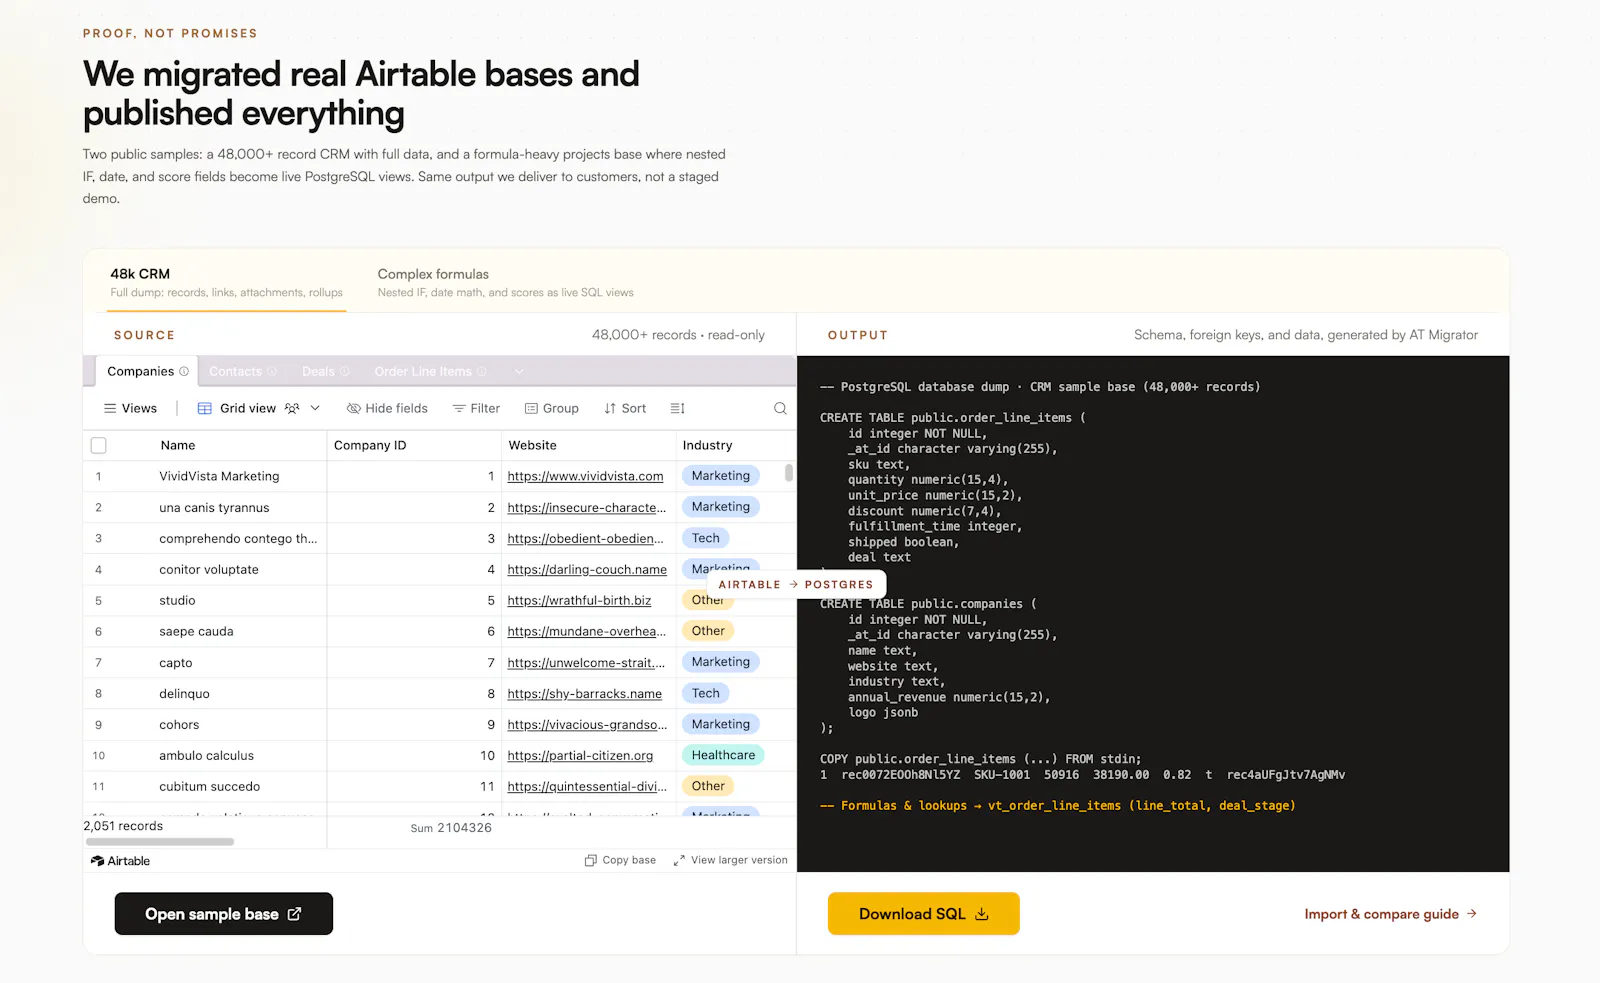
Task: Open the shy-barracks.name link
Action: [x=584, y=693]
